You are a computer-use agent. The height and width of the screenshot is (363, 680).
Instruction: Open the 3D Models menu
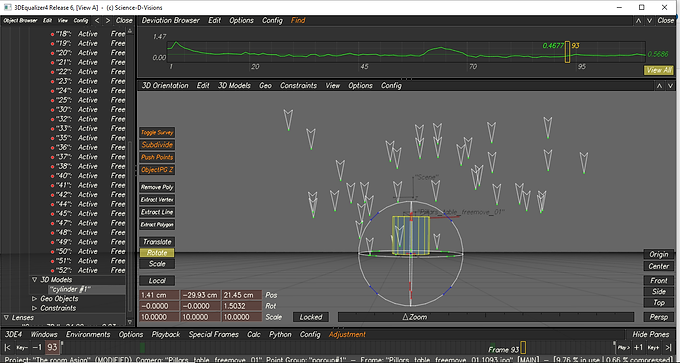[x=234, y=86]
